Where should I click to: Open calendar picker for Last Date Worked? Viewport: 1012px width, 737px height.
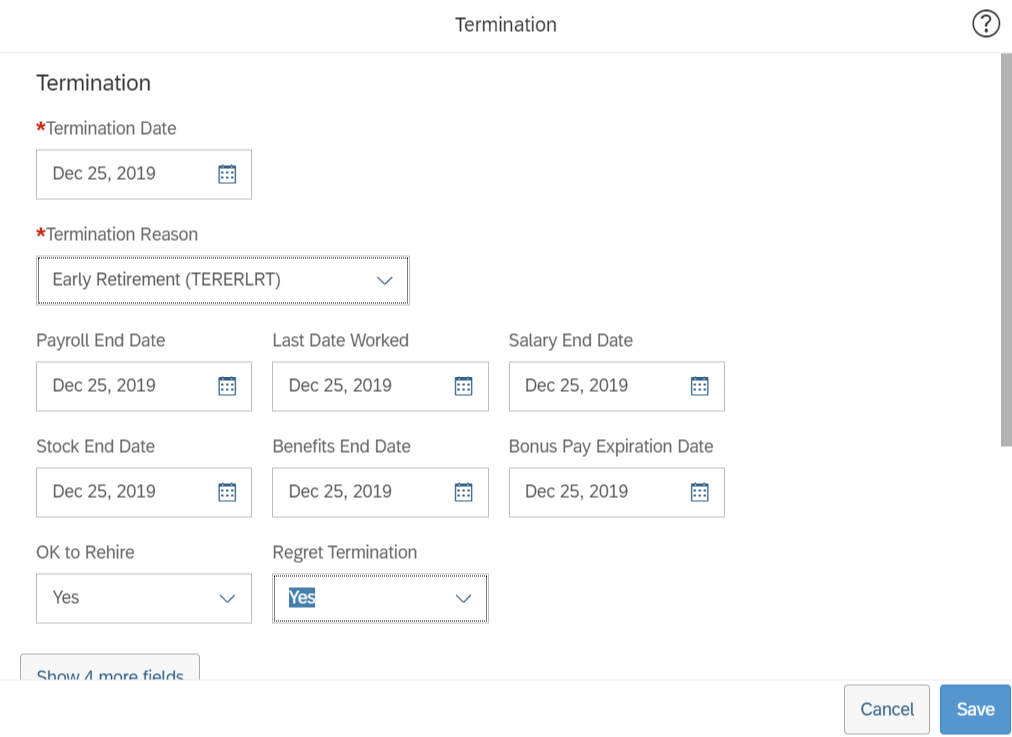tap(463, 386)
